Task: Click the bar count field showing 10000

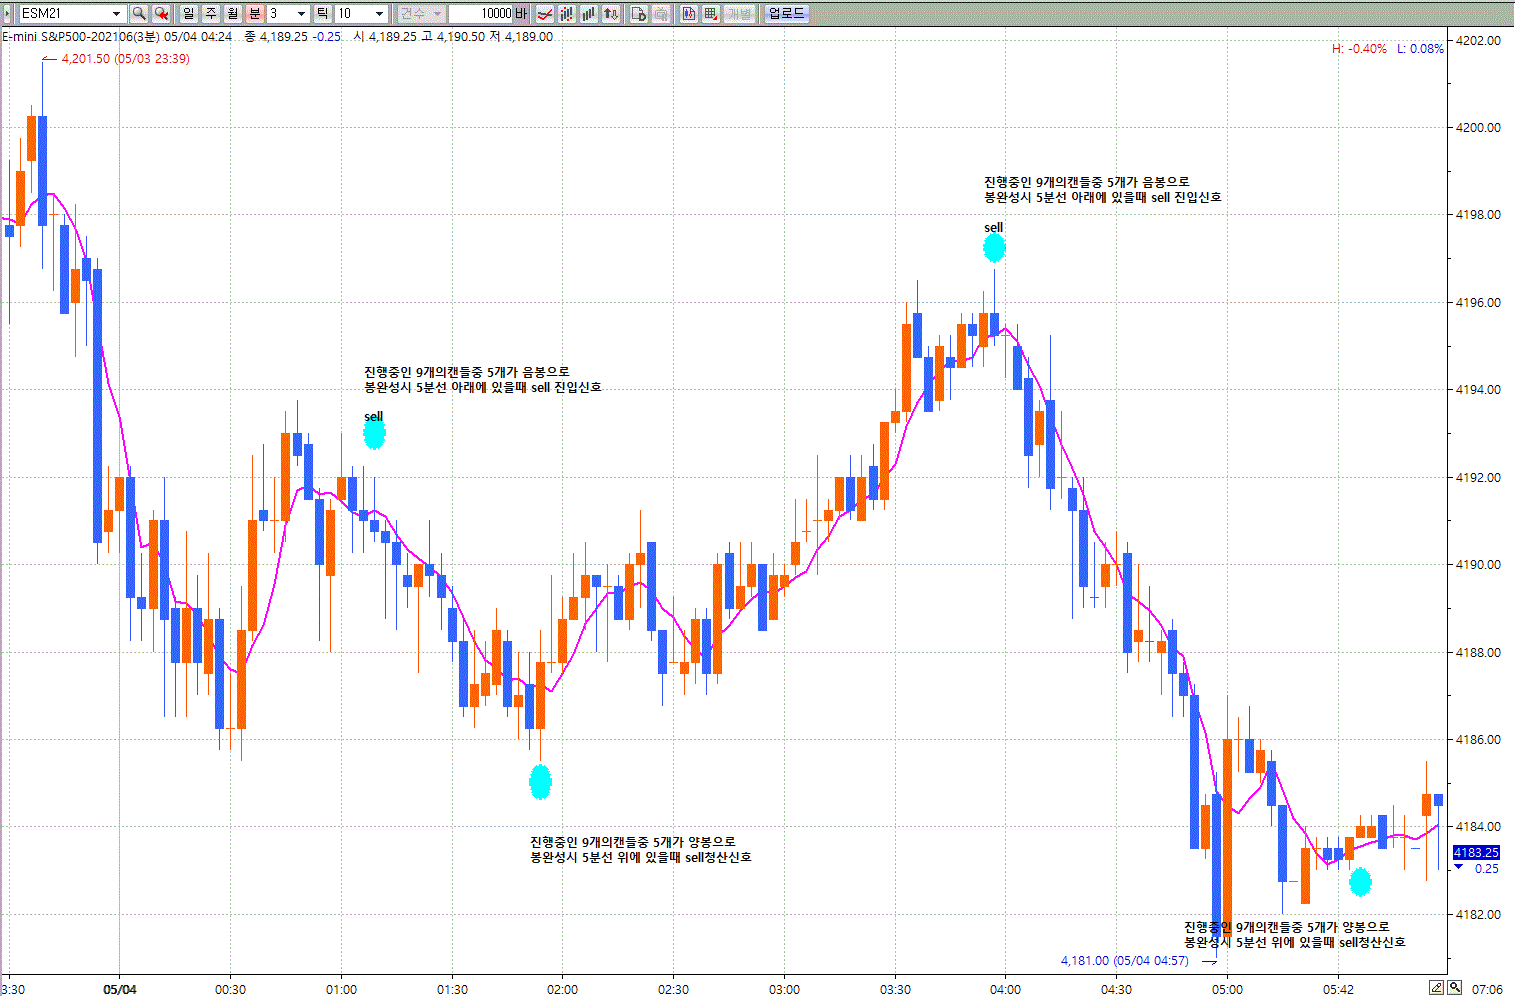Action: tap(480, 13)
